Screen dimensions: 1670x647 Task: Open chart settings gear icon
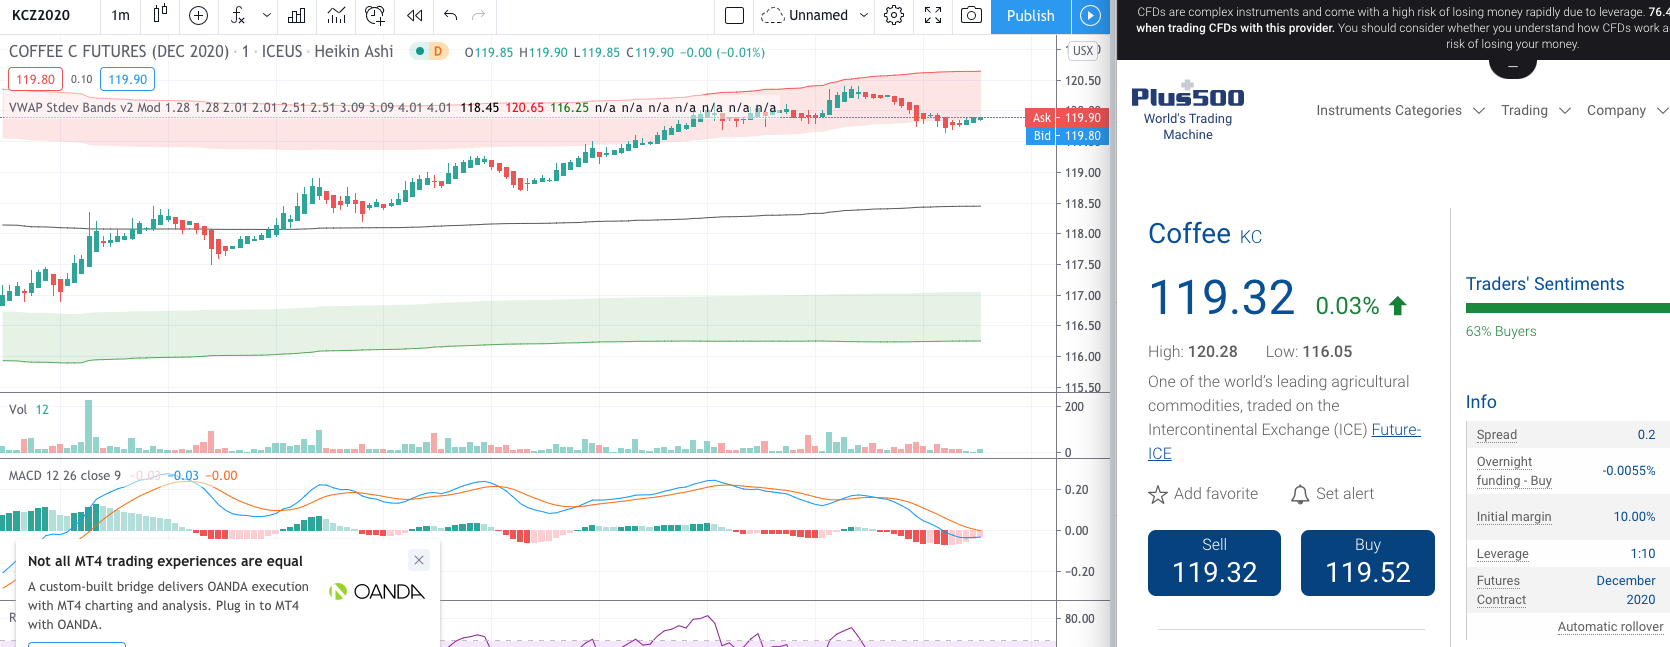click(x=894, y=15)
